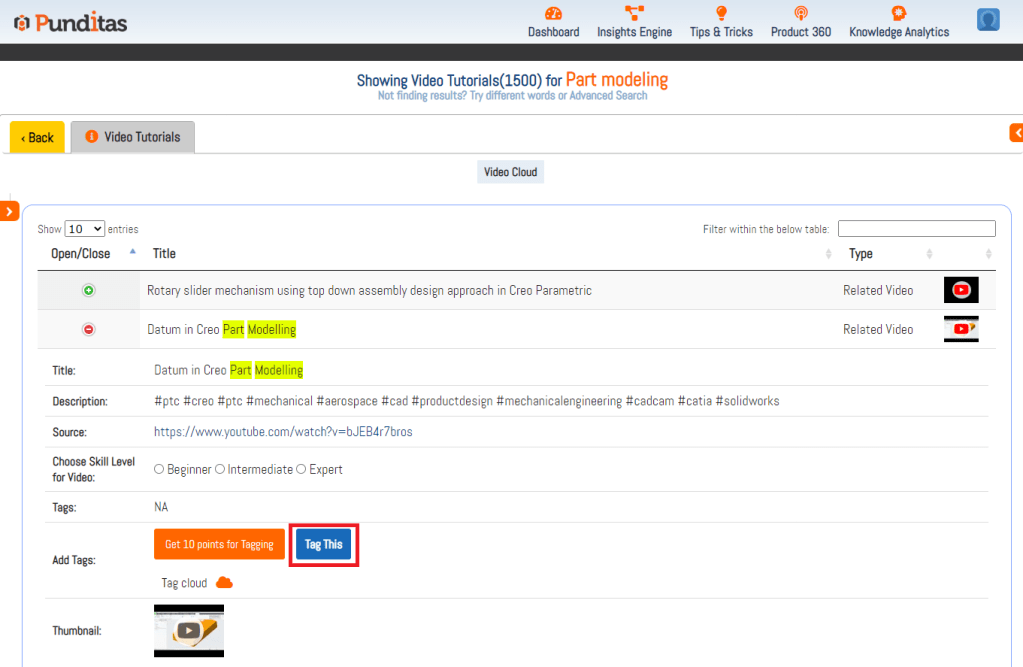Open the YouTube source link
This screenshot has width=1023, height=667.
pyautogui.click(x=283, y=432)
